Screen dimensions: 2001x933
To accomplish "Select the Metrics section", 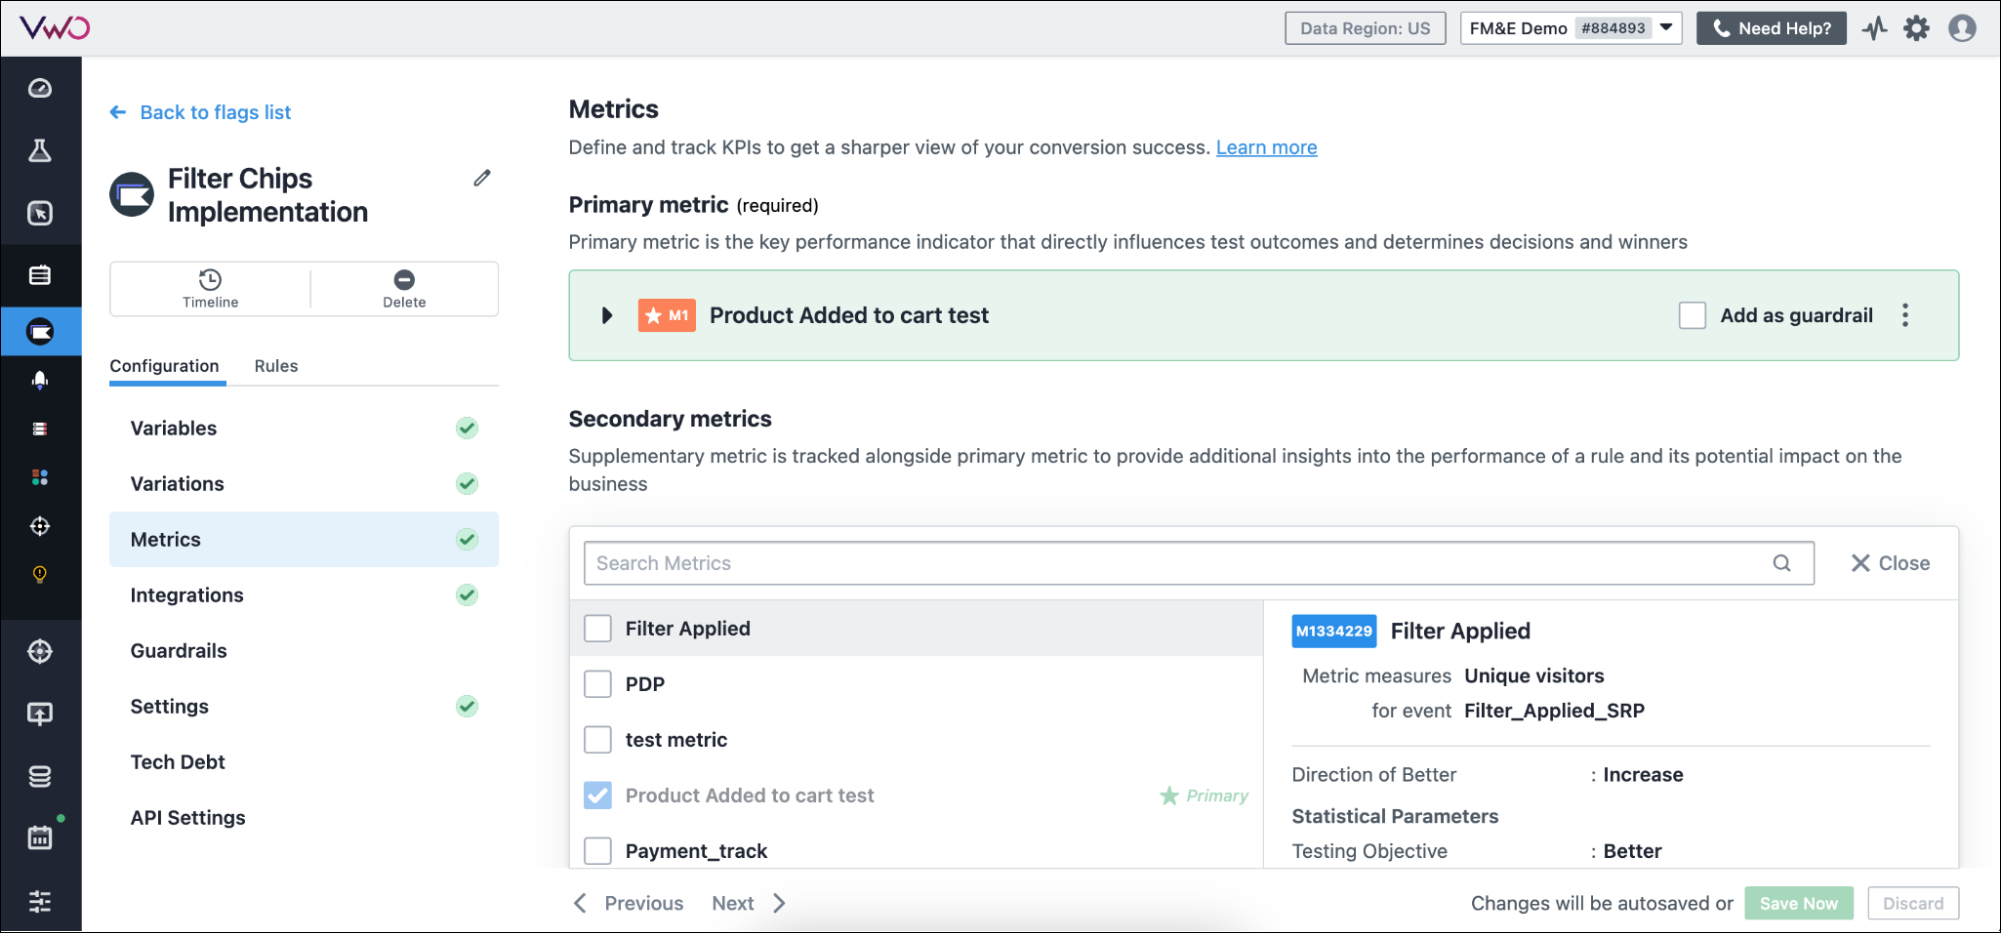I will click(x=304, y=539).
